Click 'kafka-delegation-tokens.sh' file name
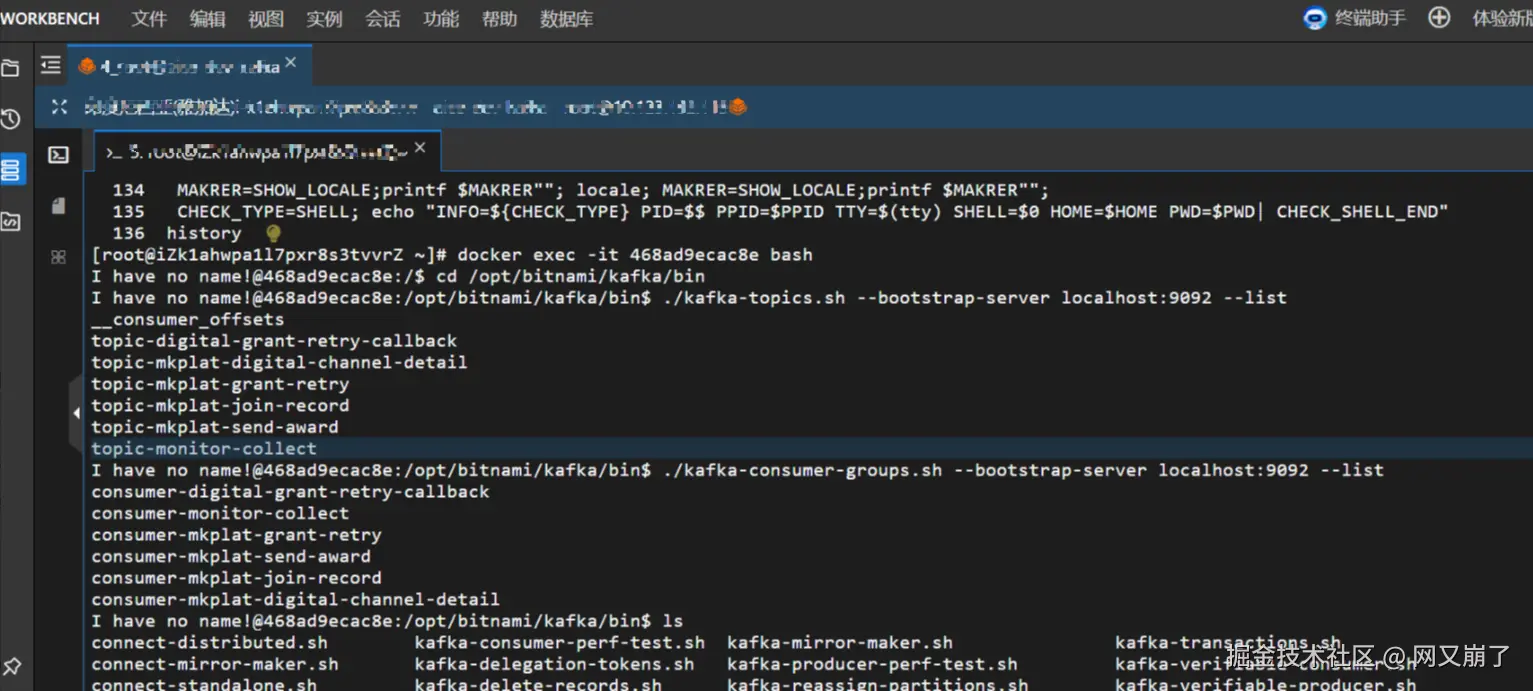Image resolution: width=1533 pixels, height=691 pixels. coord(554,664)
